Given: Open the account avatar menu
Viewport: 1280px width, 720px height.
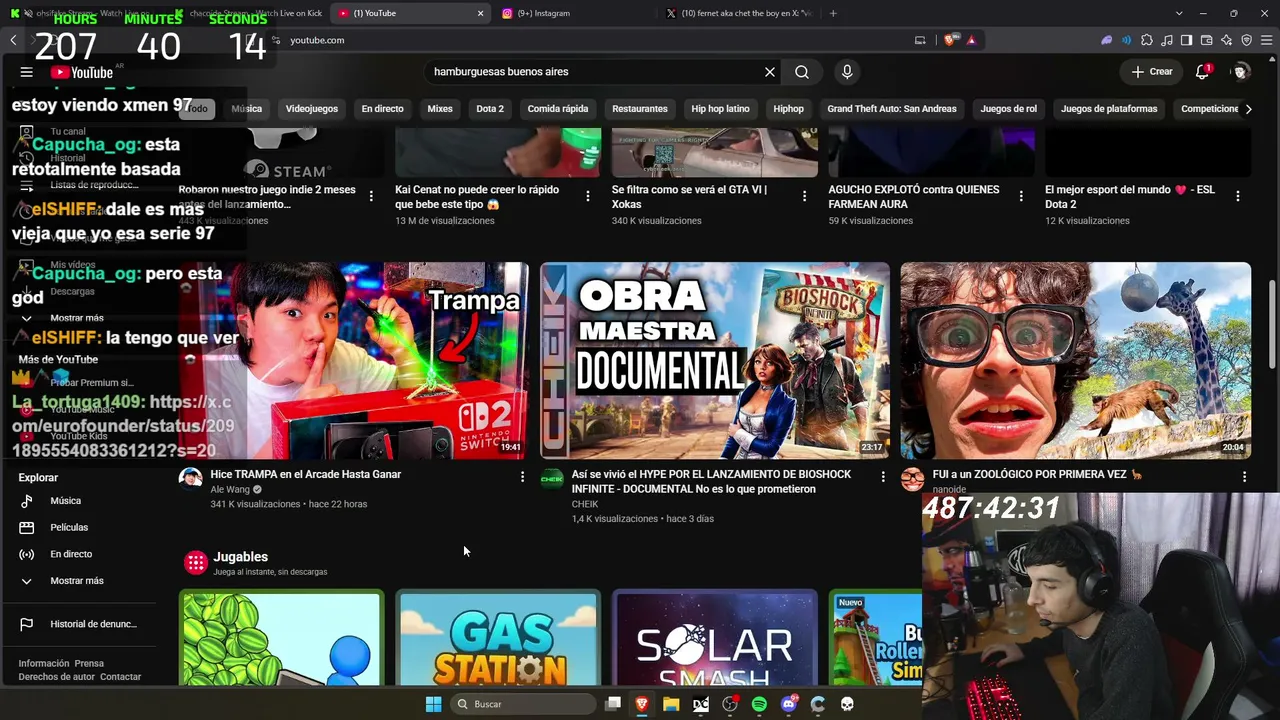Looking at the screenshot, I should pyautogui.click(x=1241, y=72).
